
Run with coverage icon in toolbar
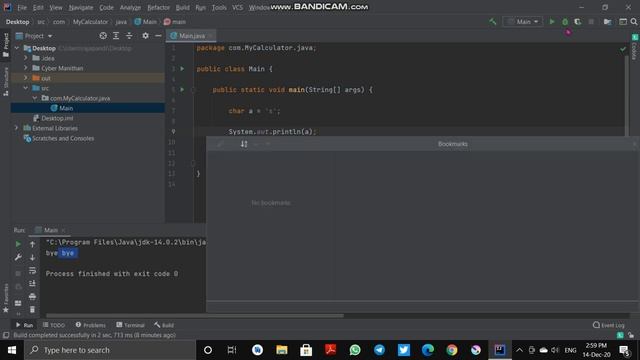coord(578,22)
